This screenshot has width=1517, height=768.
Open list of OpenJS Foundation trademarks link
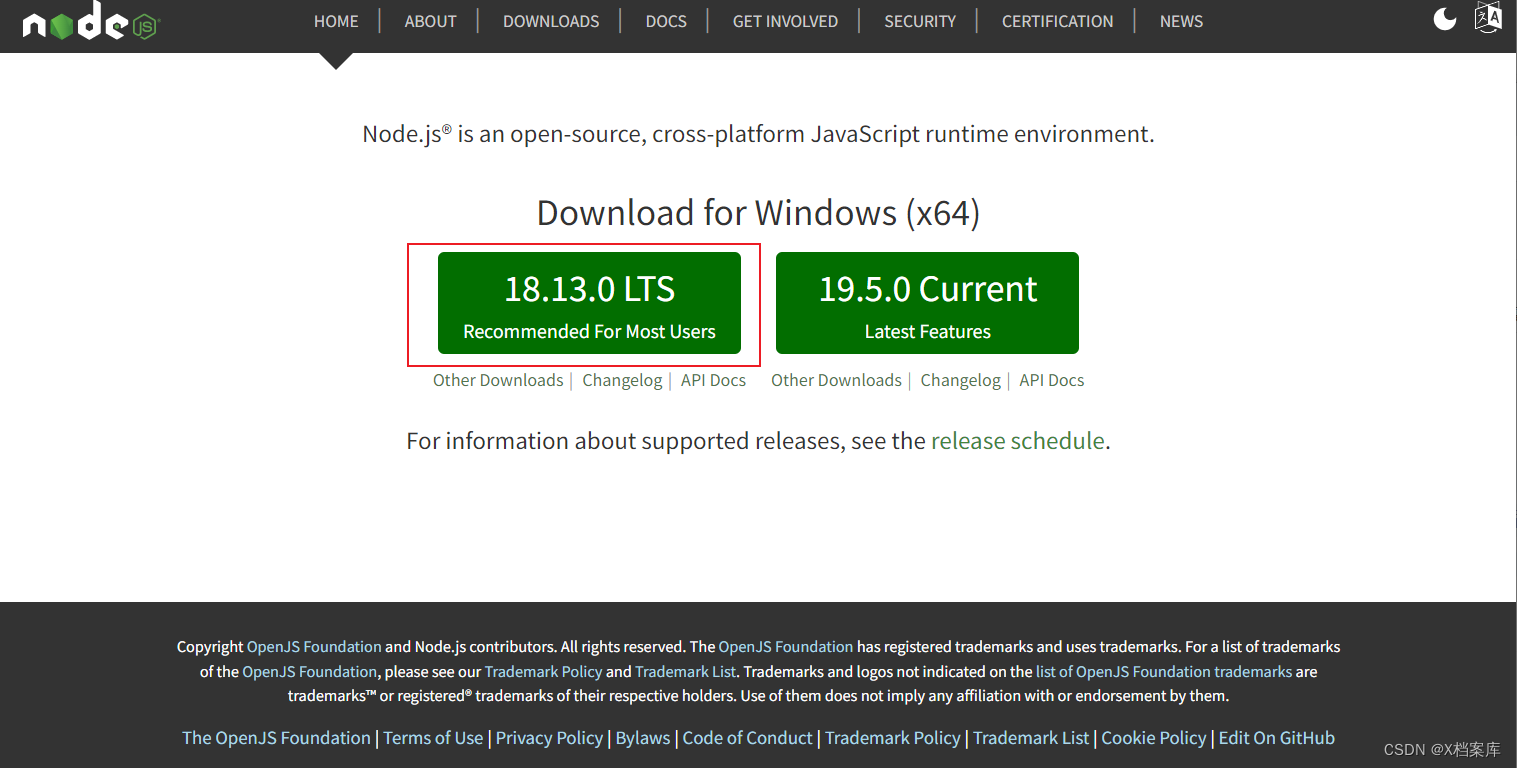point(1164,671)
